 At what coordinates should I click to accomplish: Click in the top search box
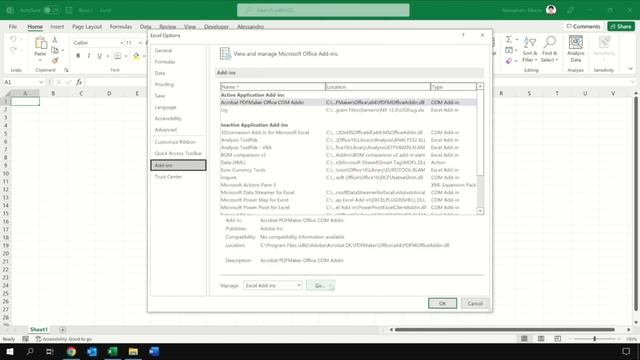coord(323,10)
